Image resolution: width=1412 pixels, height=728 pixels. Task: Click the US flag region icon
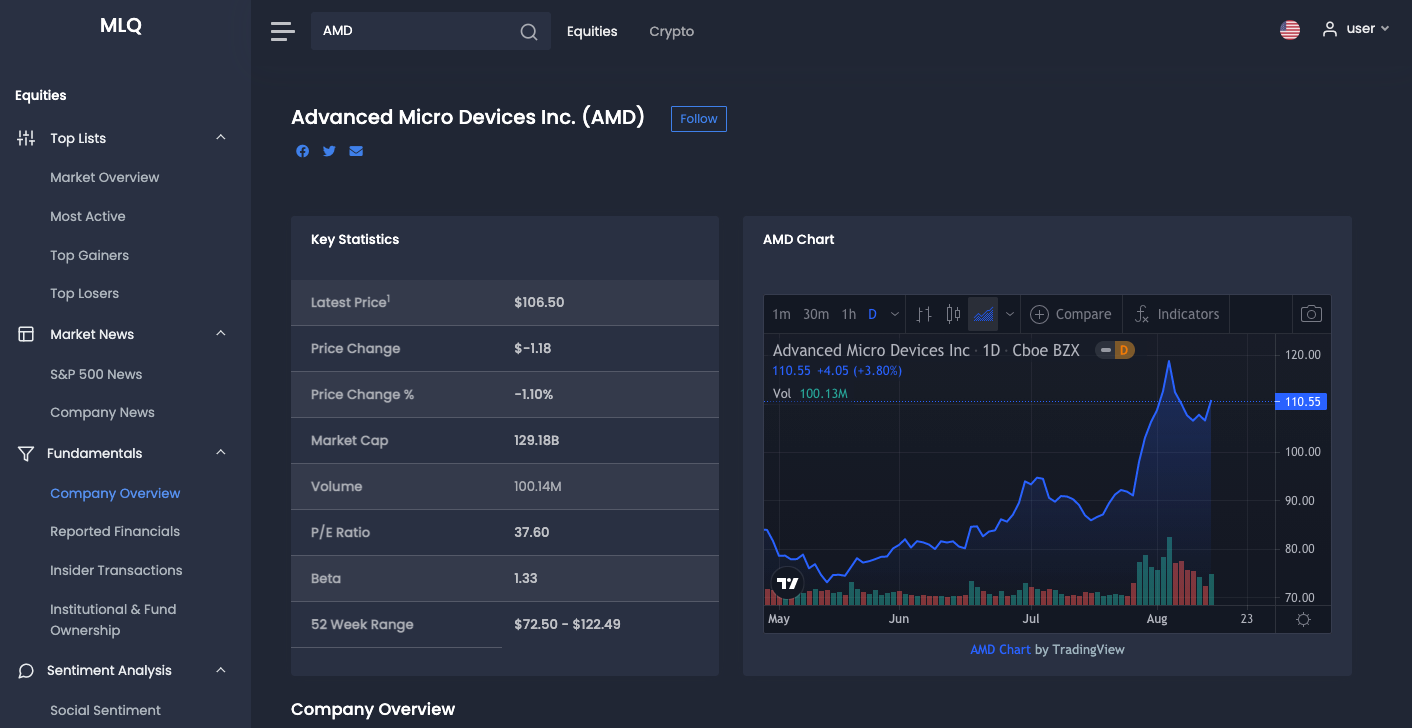click(x=1290, y=30)
